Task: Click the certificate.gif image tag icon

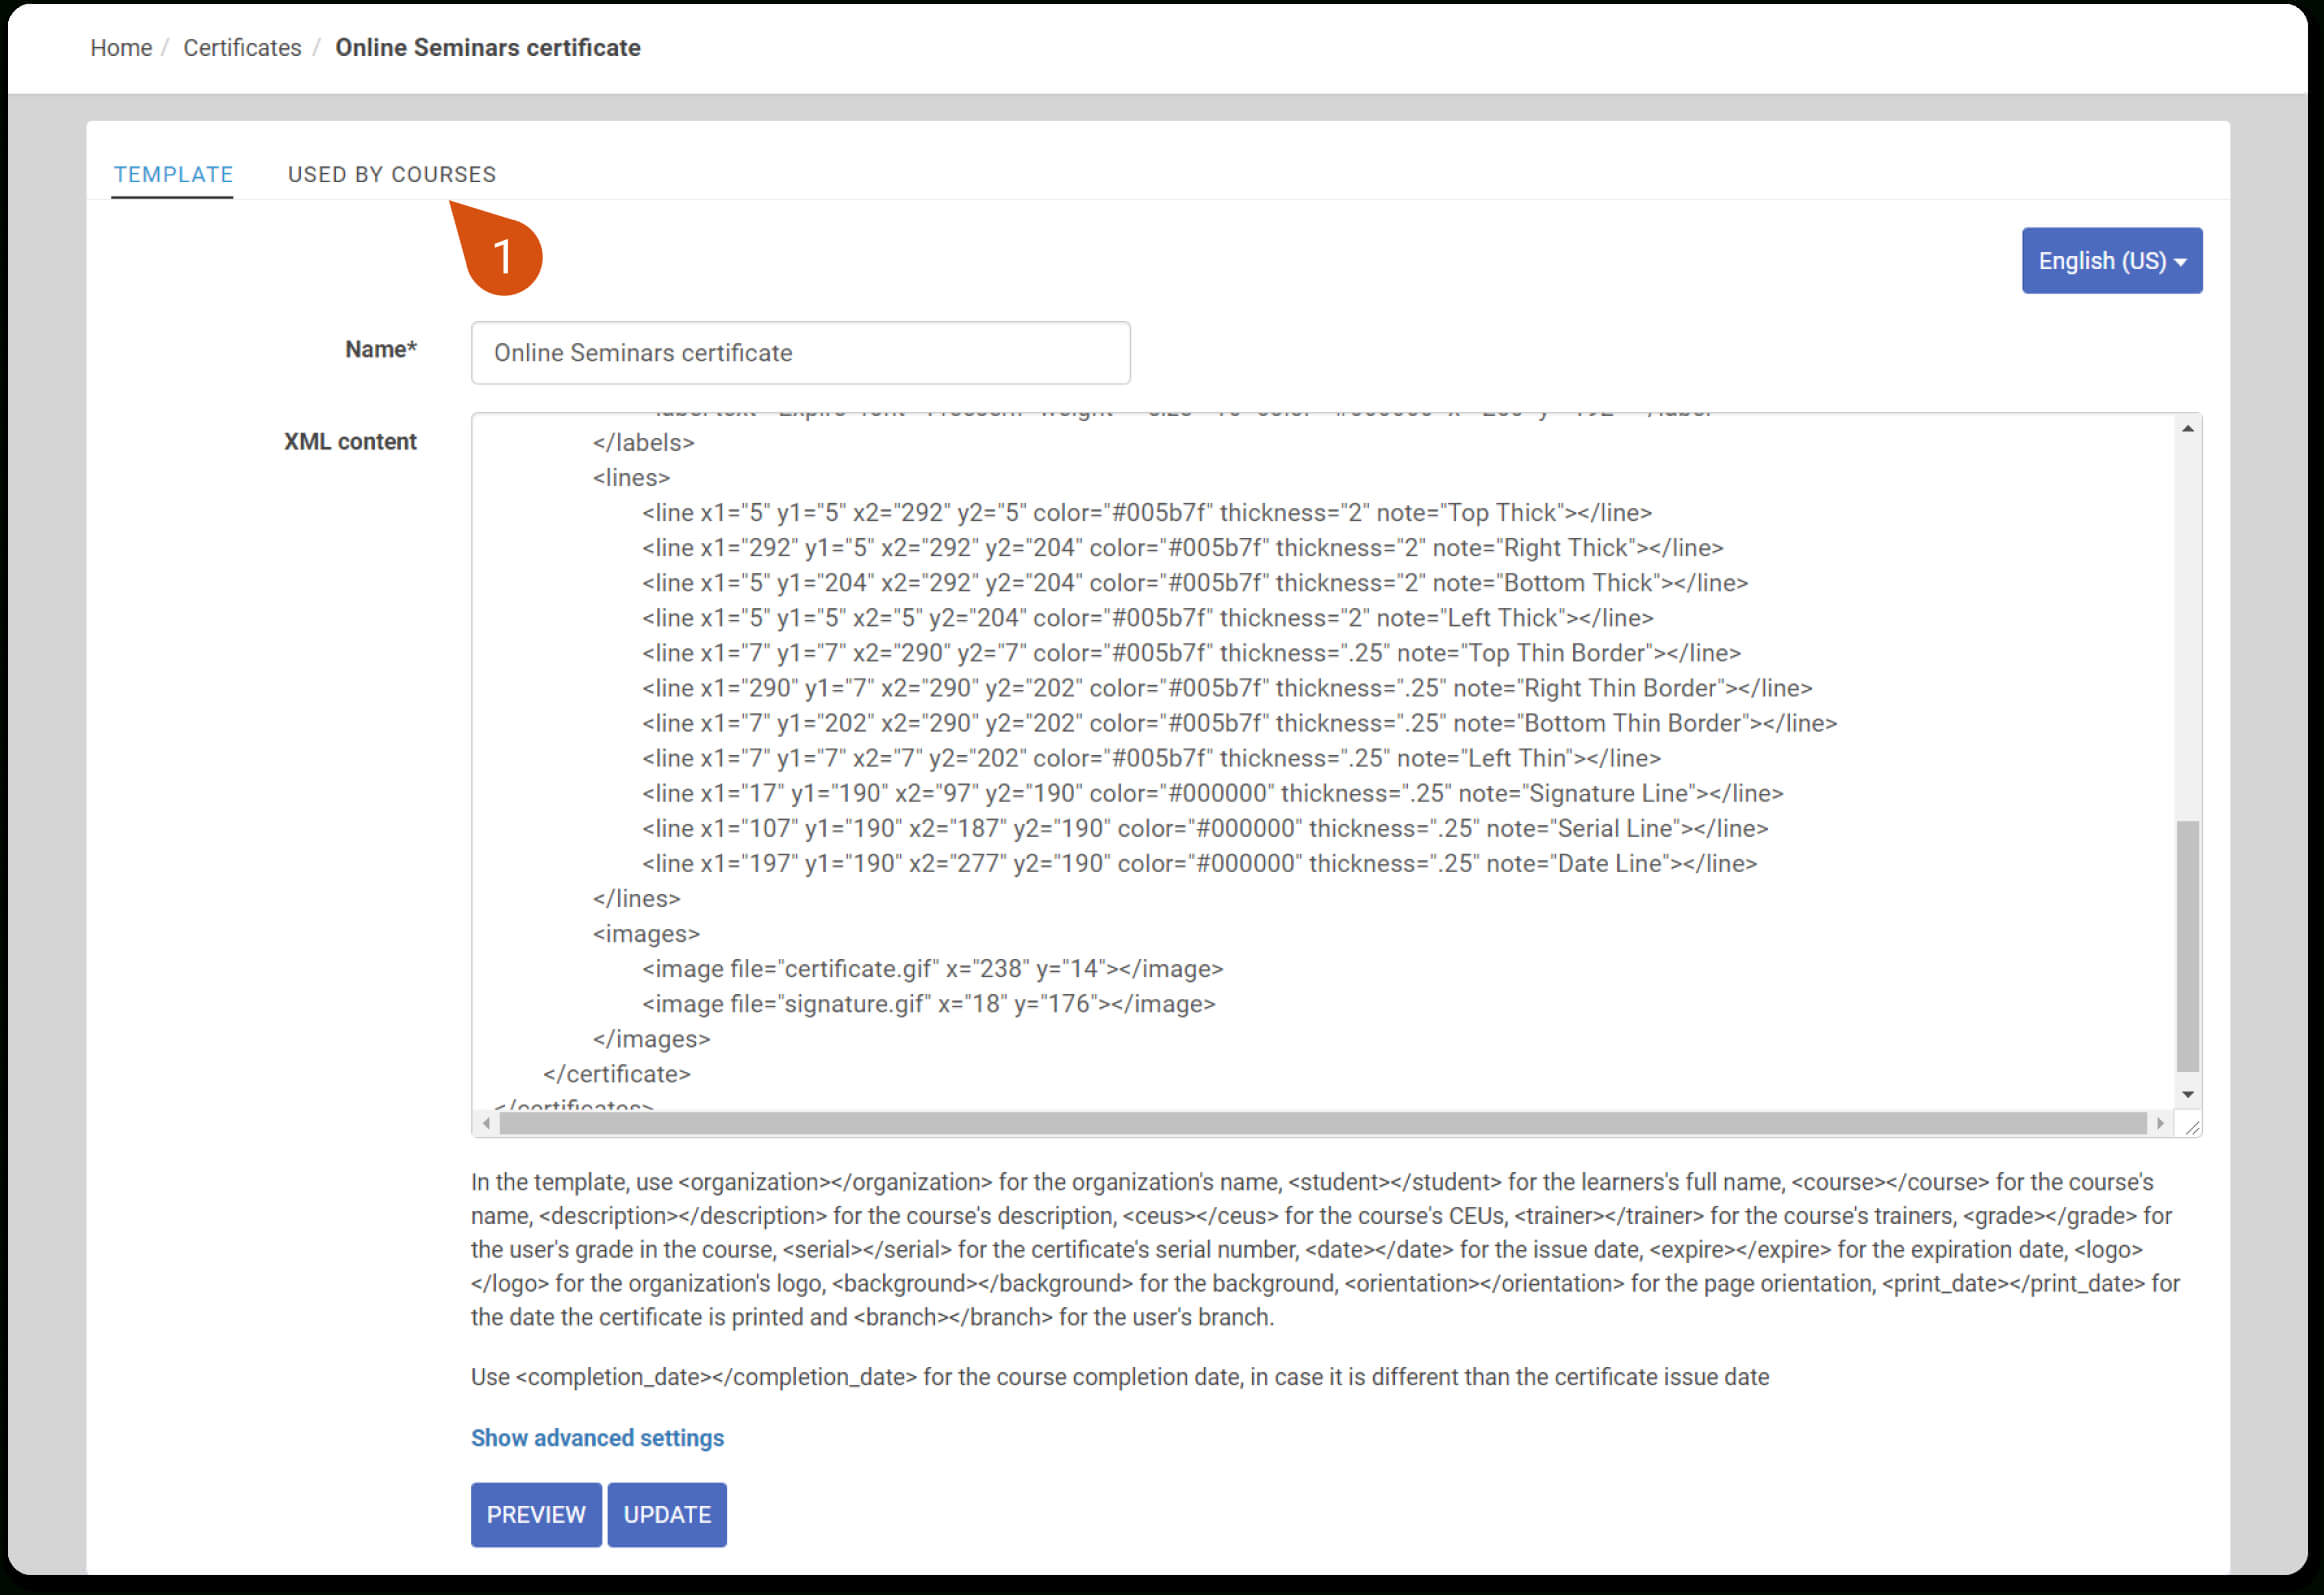Action: pos(904,968)
